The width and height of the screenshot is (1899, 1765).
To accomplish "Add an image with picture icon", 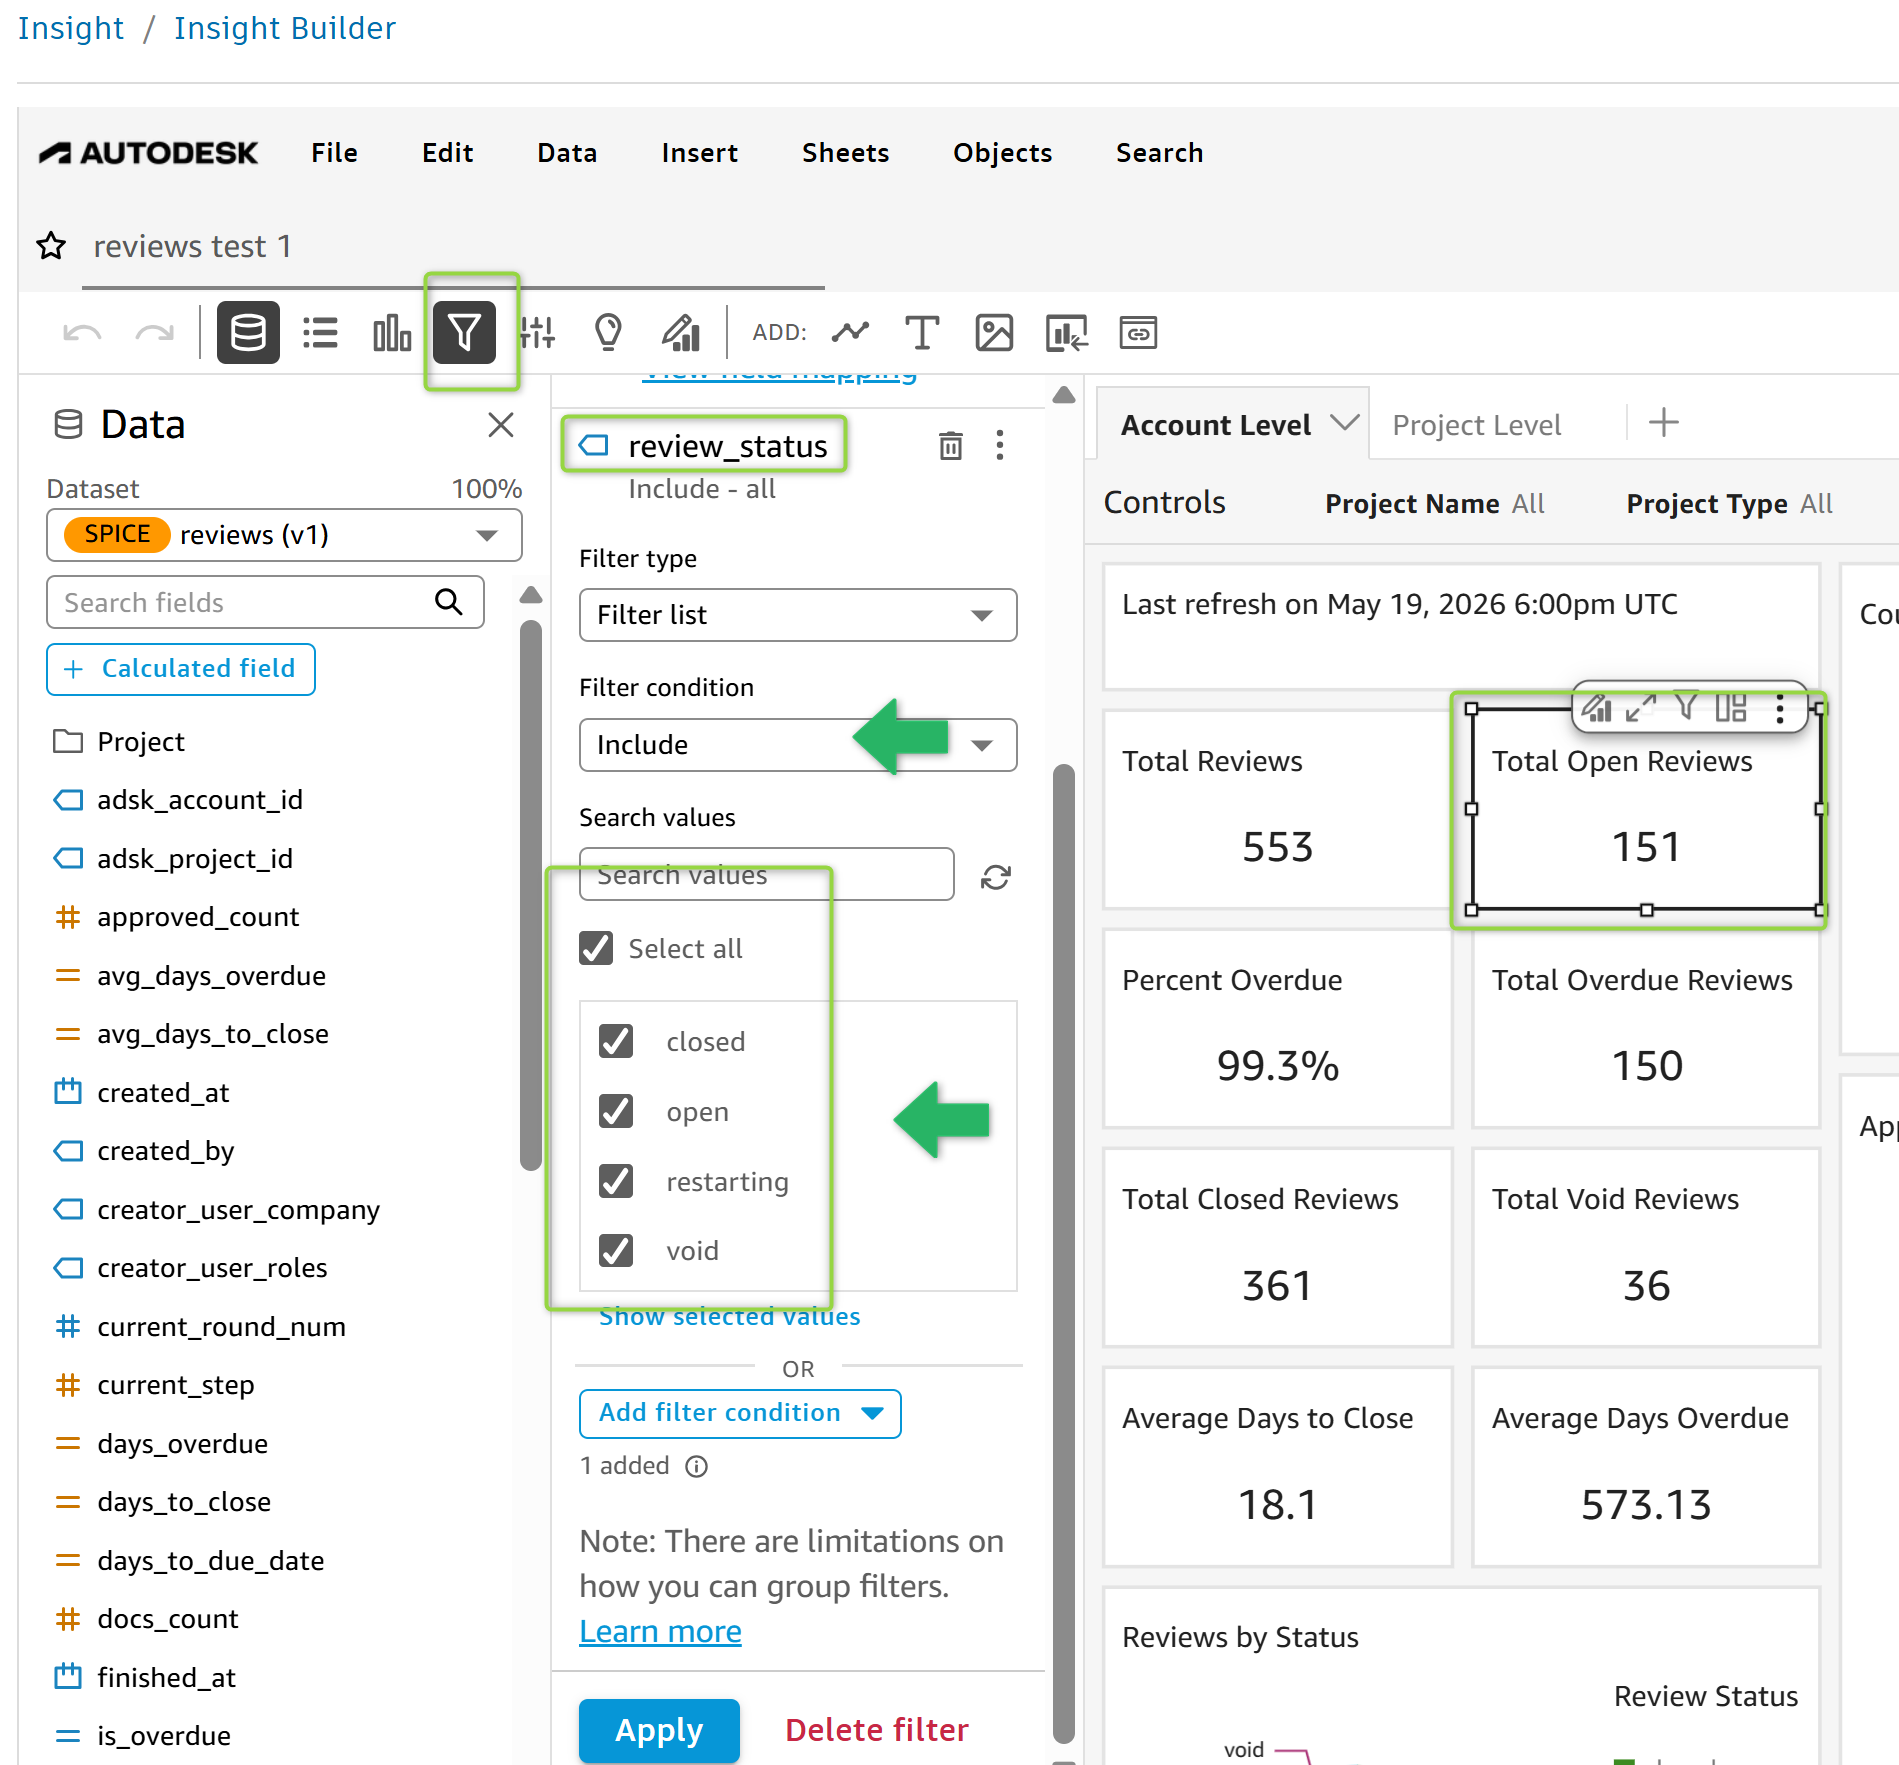I will click(x=994, y=333).
